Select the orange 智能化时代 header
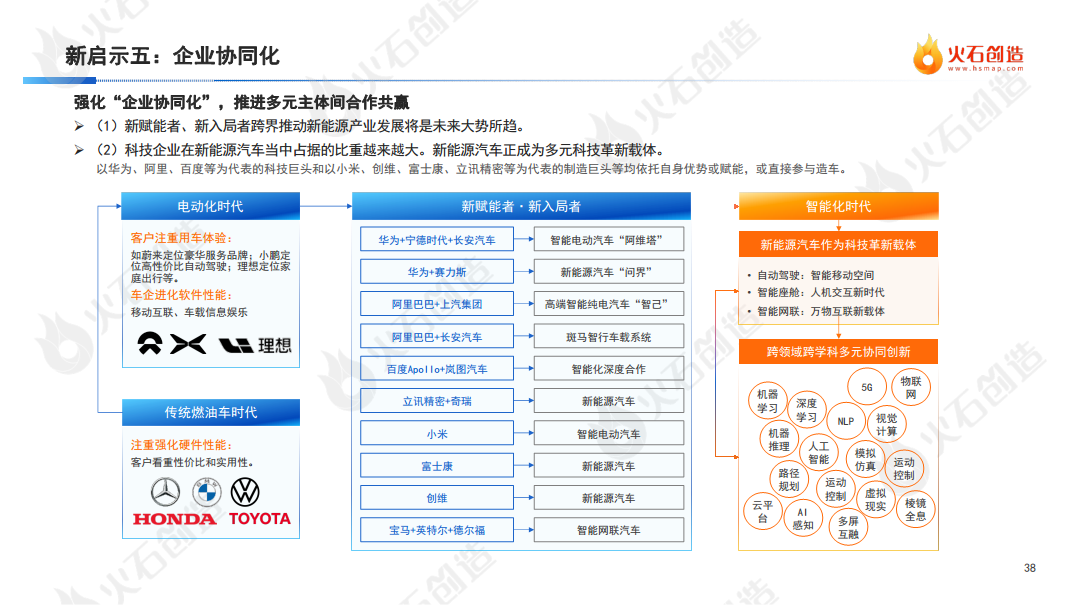 pos(838,206)
